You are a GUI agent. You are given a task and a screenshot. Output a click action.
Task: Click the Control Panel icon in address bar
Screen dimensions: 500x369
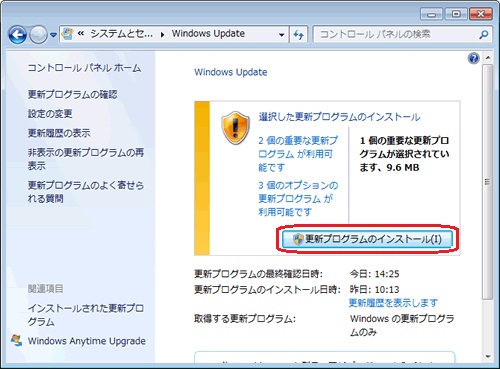pyautogui.click(x=68, y=34)
